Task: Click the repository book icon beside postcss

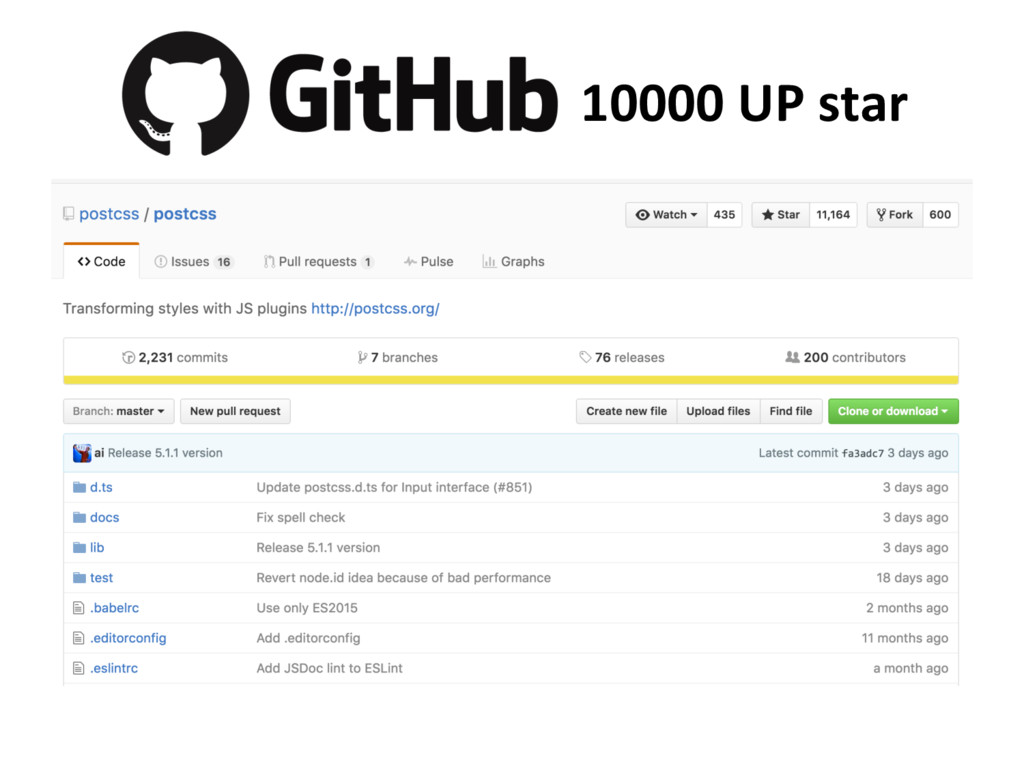Action: point(69,214)
